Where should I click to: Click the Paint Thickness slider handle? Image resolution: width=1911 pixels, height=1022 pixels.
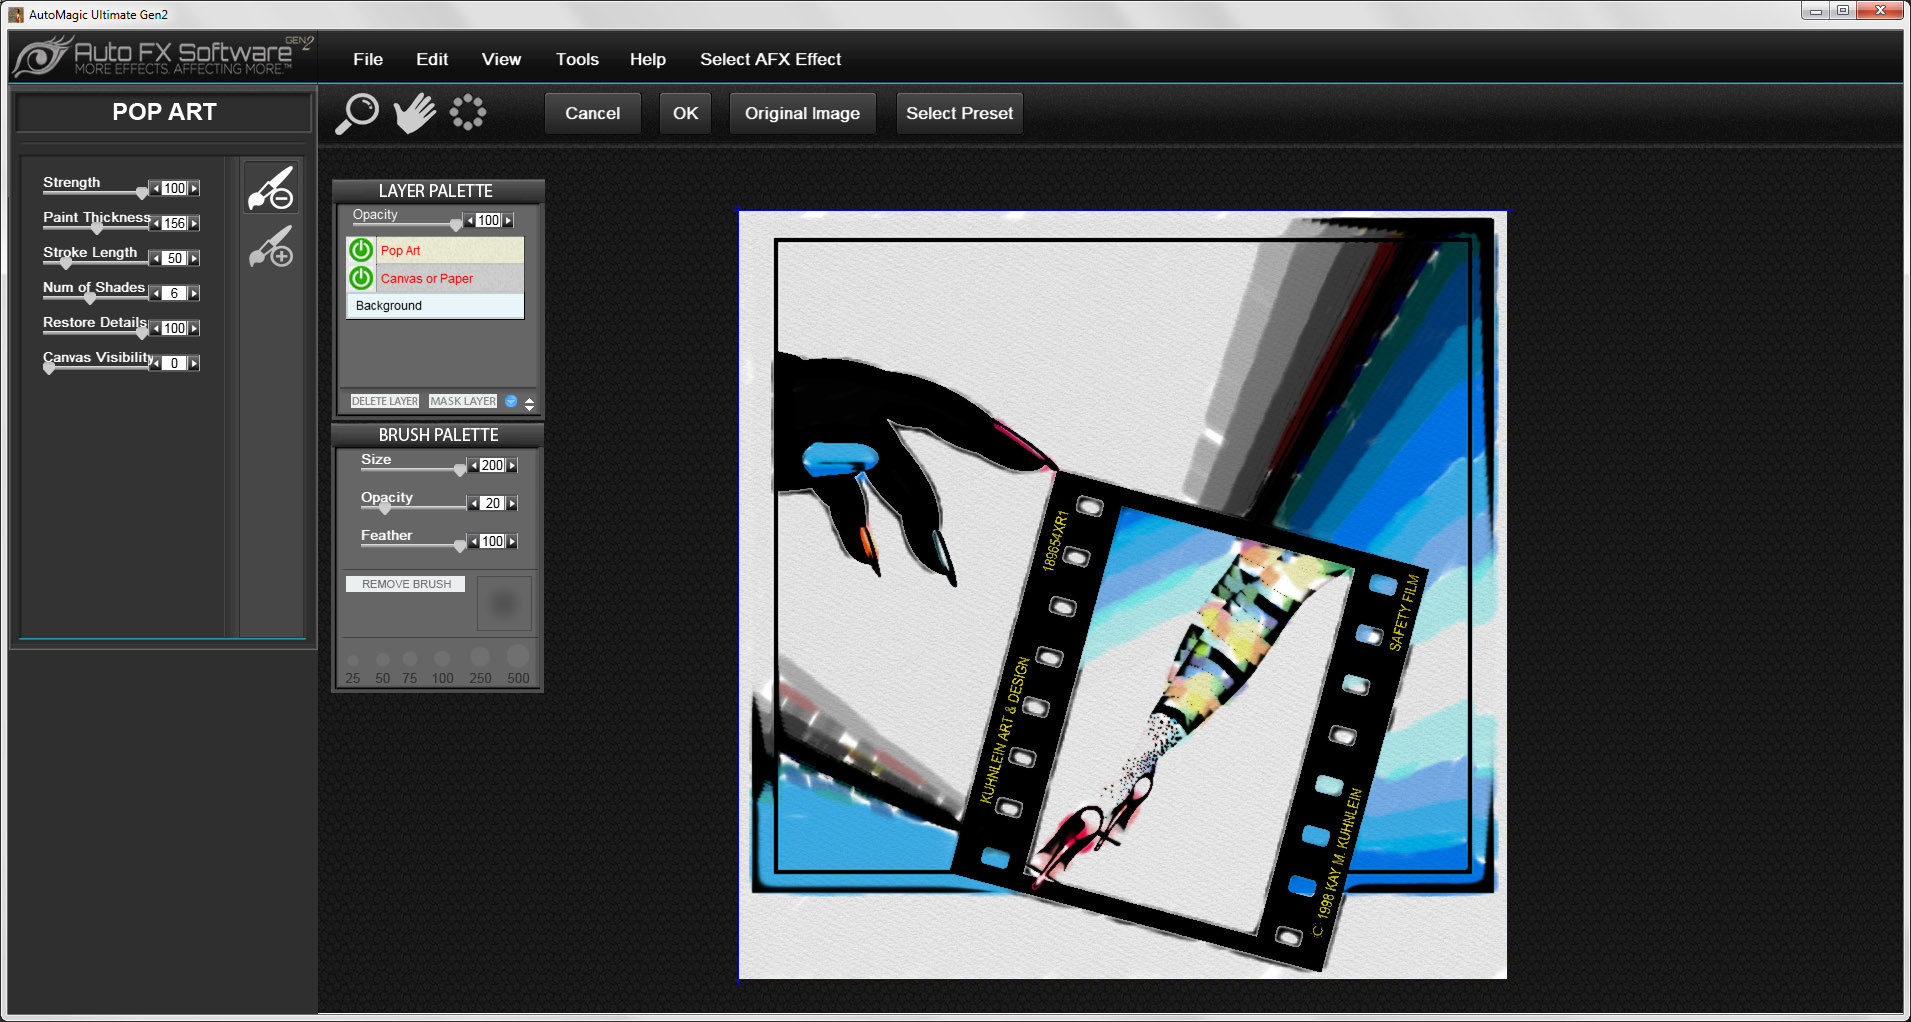pyautogui.click(x=97, y=227)
